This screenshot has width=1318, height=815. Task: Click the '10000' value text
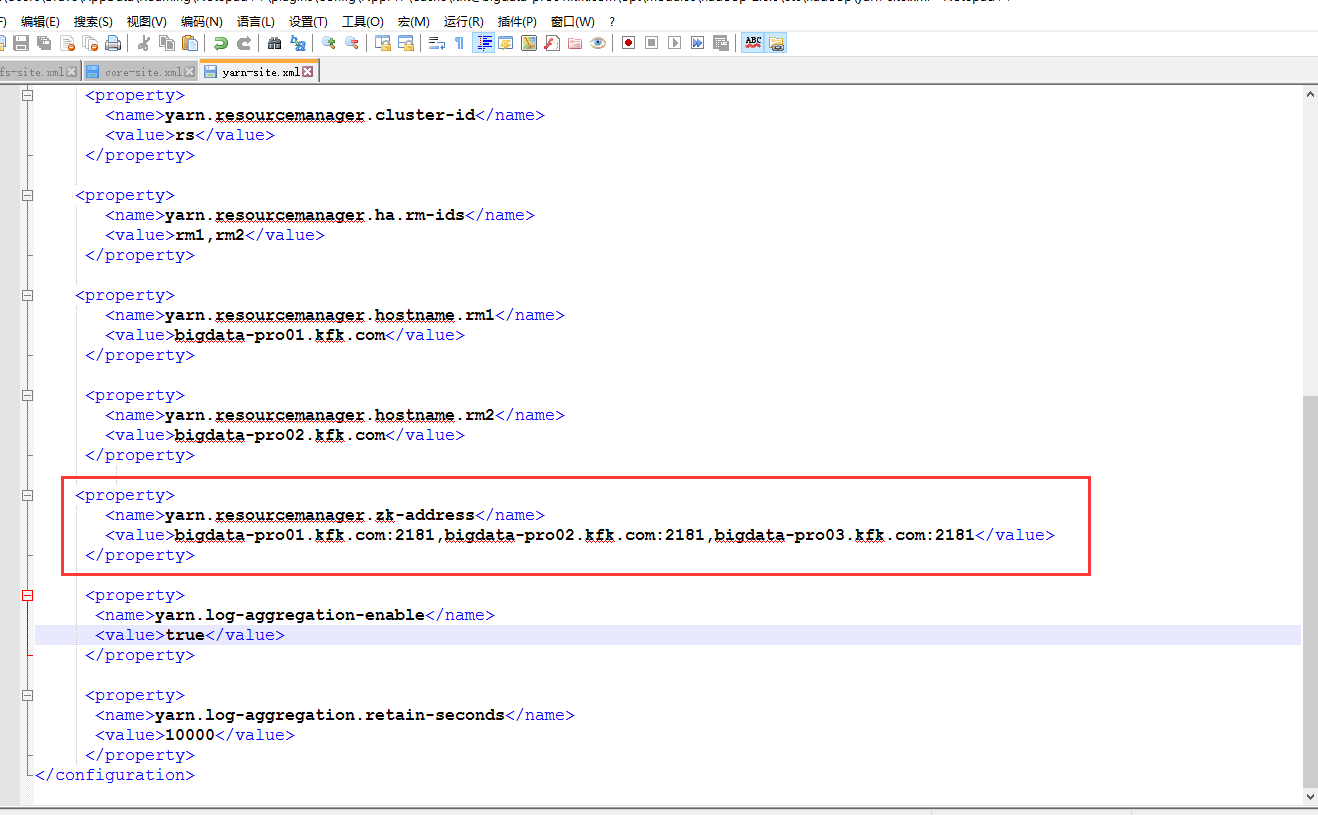pyautogui.click(x=190, y=735)
